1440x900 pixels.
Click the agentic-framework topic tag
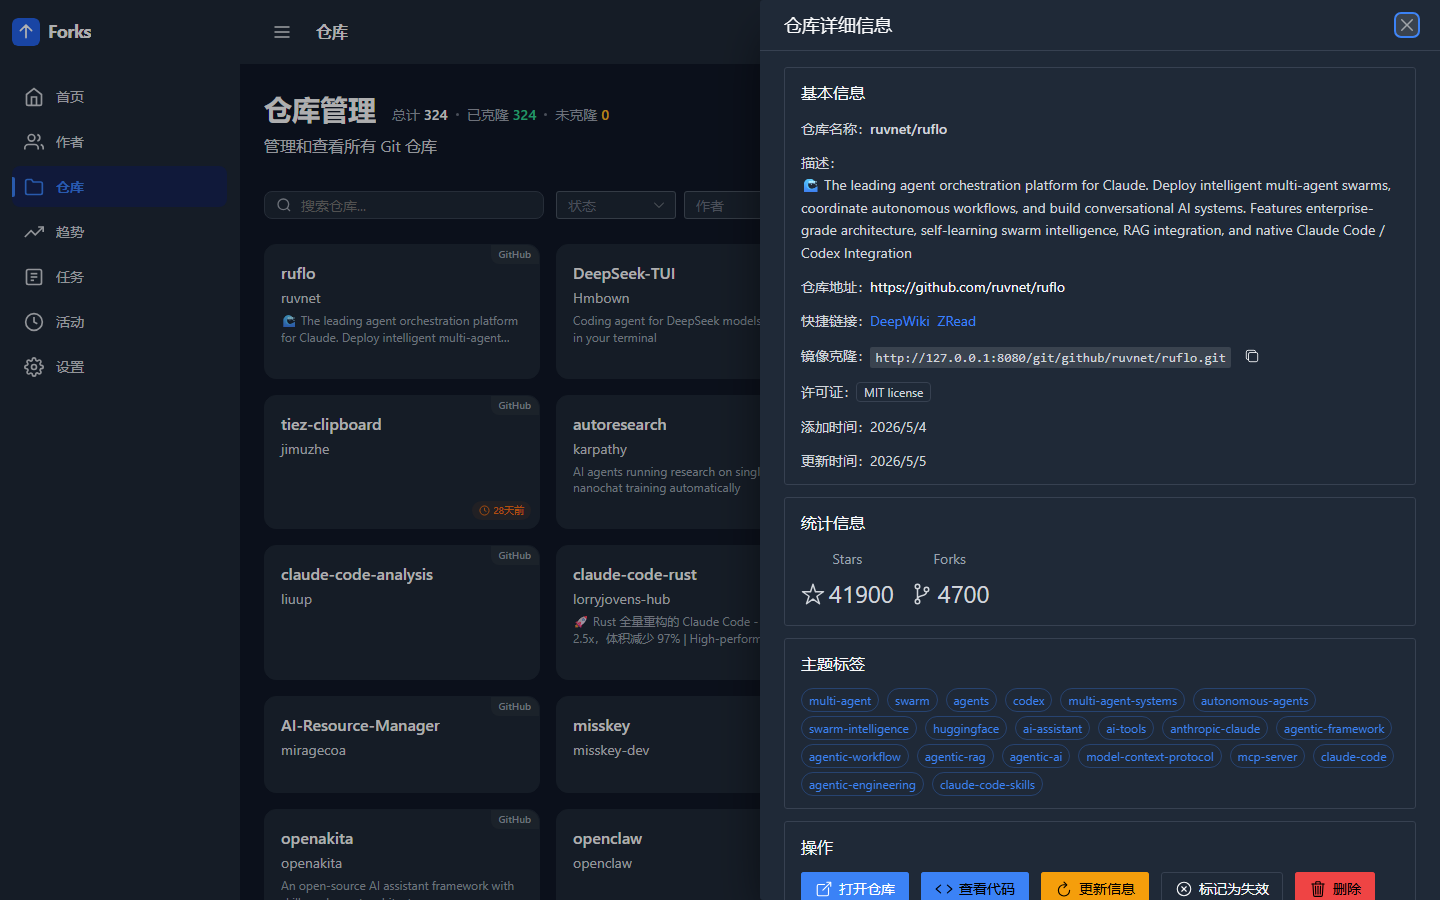(1334, 729)
